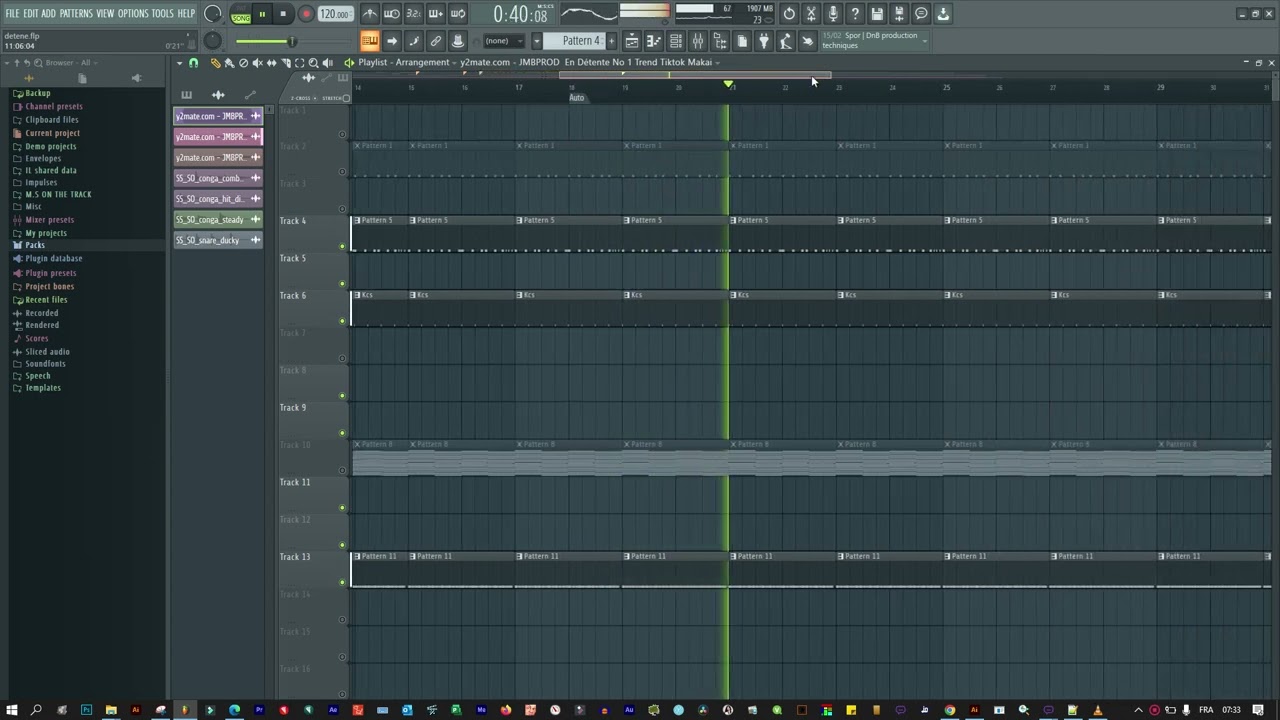Mute Track 5 using its green dot
This screenshot has width=1280, height=720.
(x=342, y=284)
